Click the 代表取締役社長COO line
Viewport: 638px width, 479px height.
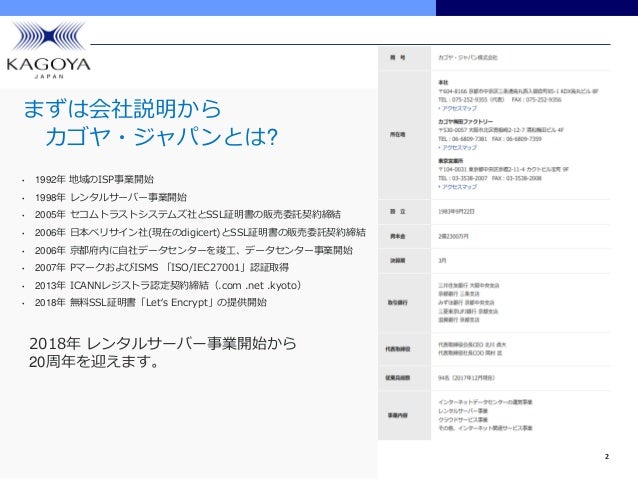470,353
